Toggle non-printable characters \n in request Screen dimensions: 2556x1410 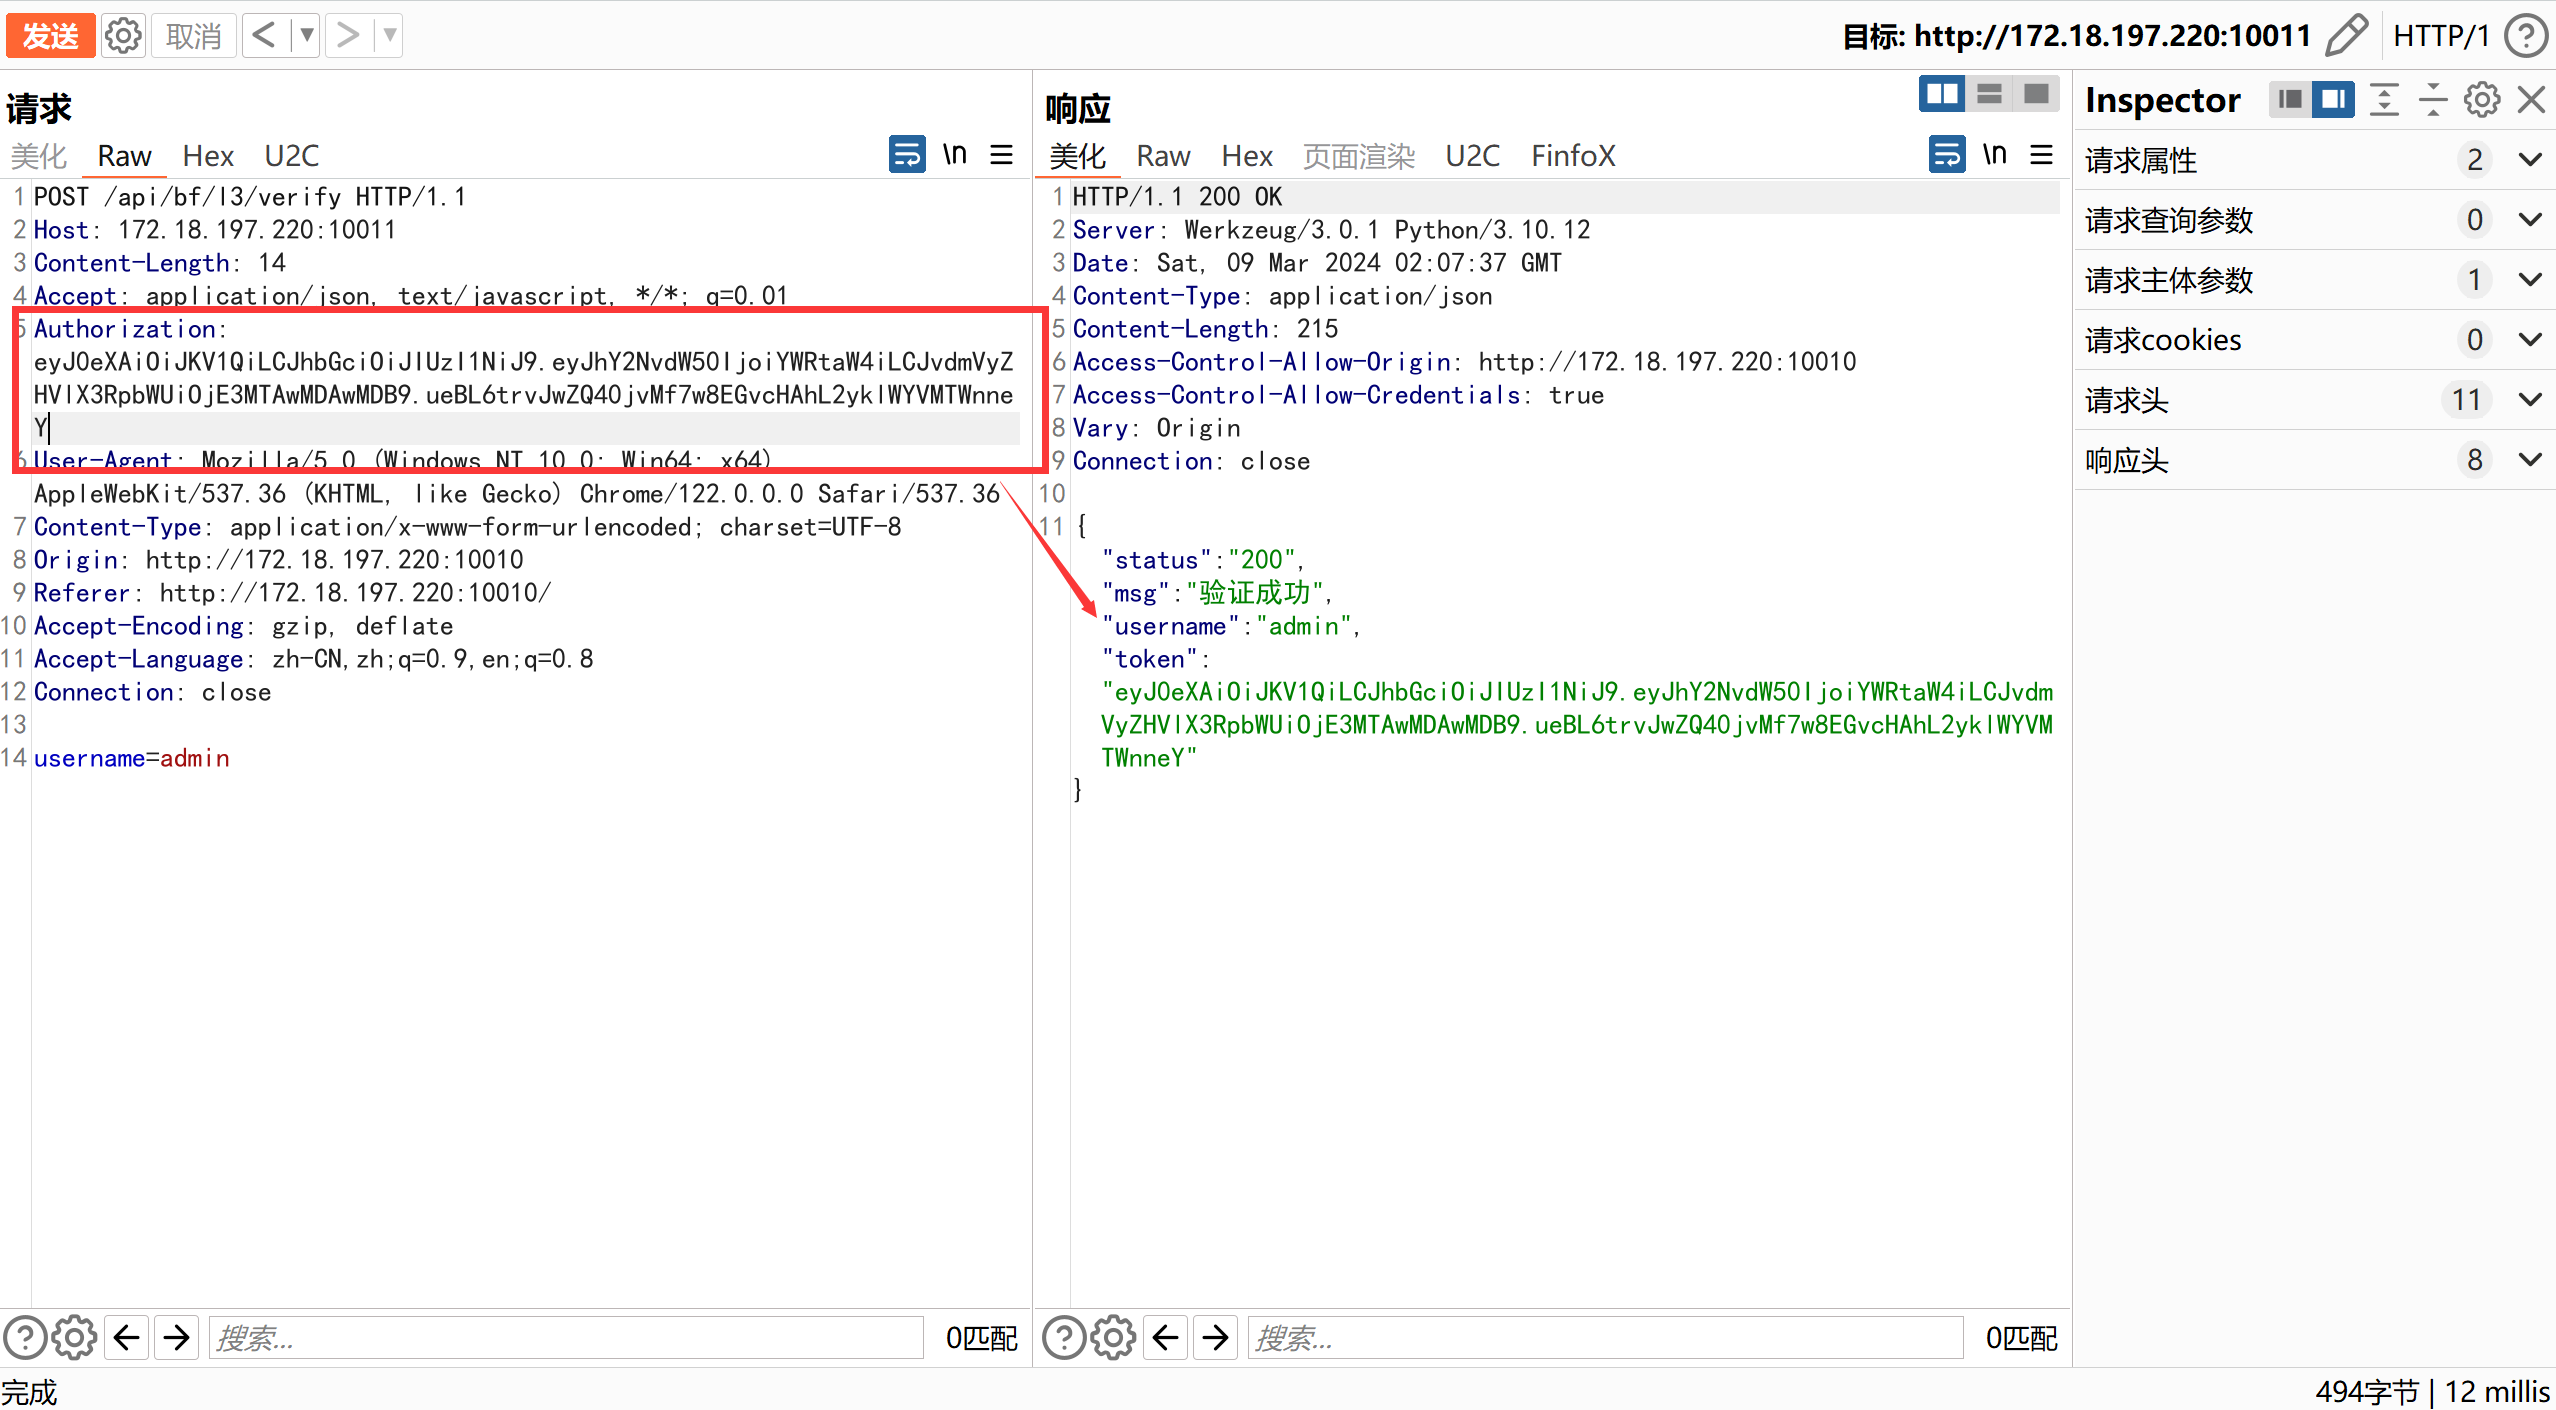(x=954, y=155)
